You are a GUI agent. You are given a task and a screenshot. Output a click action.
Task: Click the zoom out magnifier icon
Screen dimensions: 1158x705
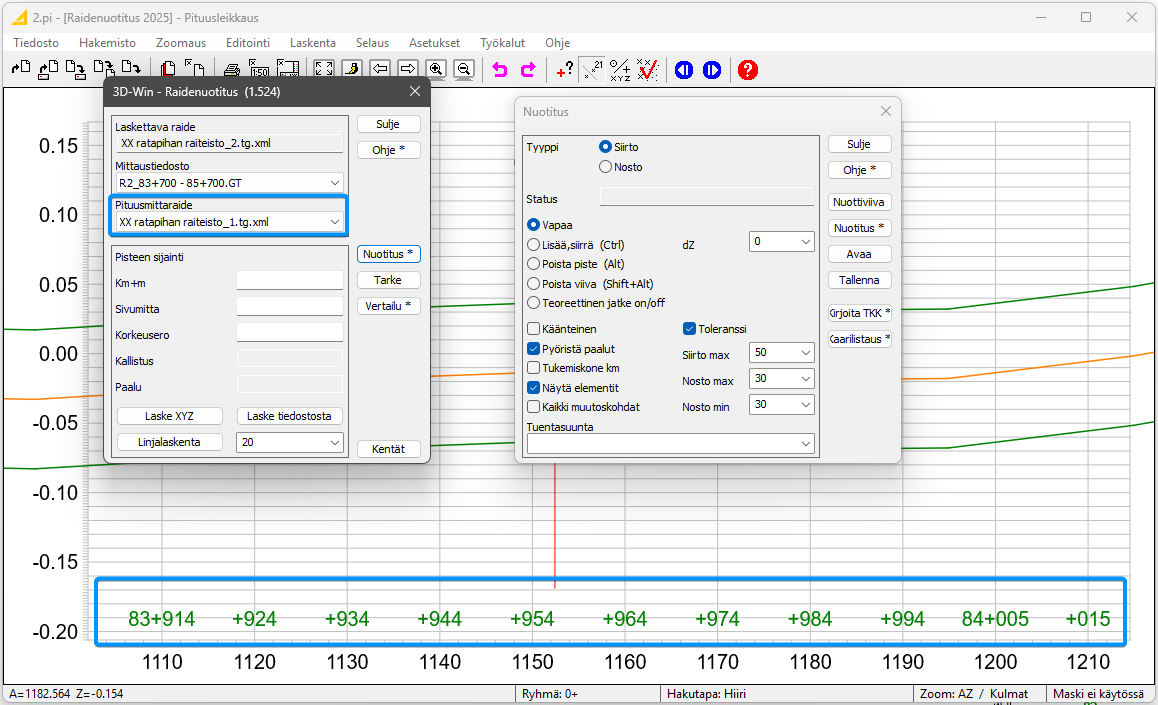463,69
